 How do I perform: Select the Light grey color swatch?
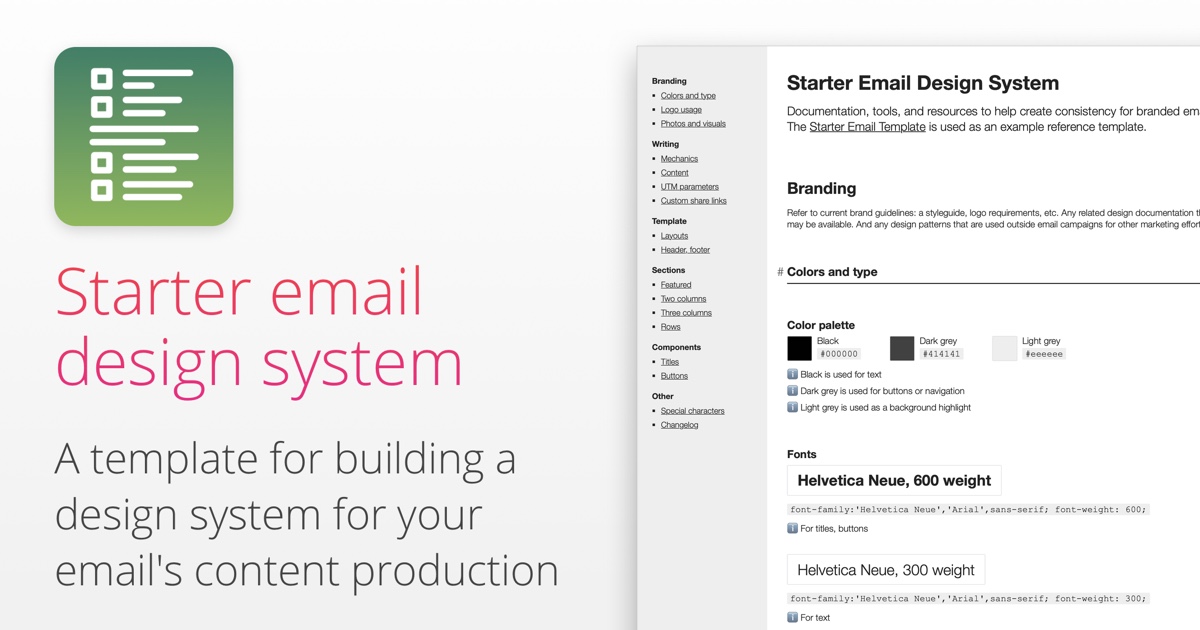point(1003,347)
